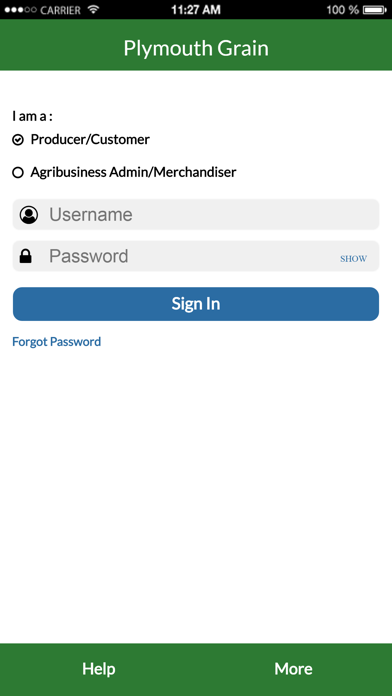Open the More tab

click(293, 669)
